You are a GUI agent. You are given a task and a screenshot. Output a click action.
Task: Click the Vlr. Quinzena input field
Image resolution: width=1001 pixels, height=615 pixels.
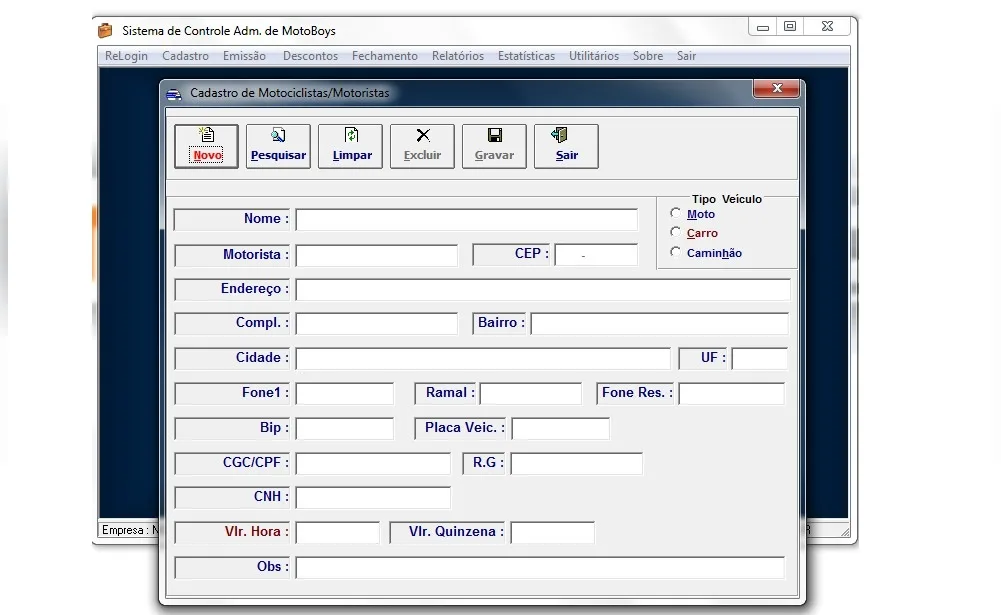coord(553,533)
